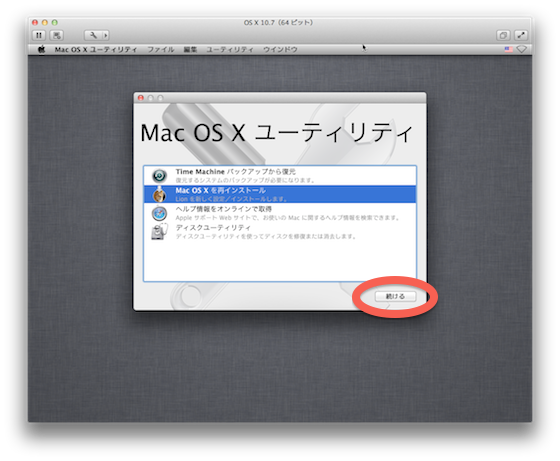
Task: Open the Mac OS X ユーティリティ menu
Action: click(x=96, y=50)
